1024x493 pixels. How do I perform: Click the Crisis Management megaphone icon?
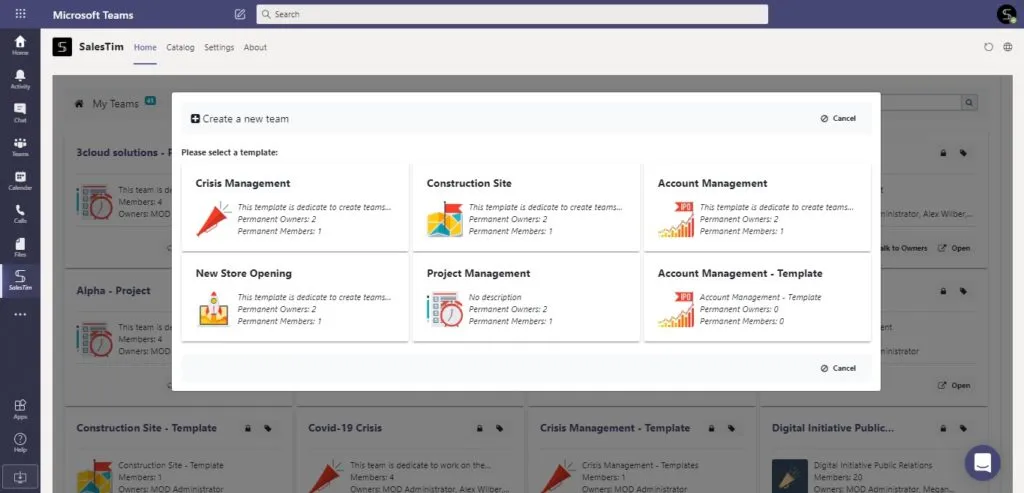click(x=214, y=219)
